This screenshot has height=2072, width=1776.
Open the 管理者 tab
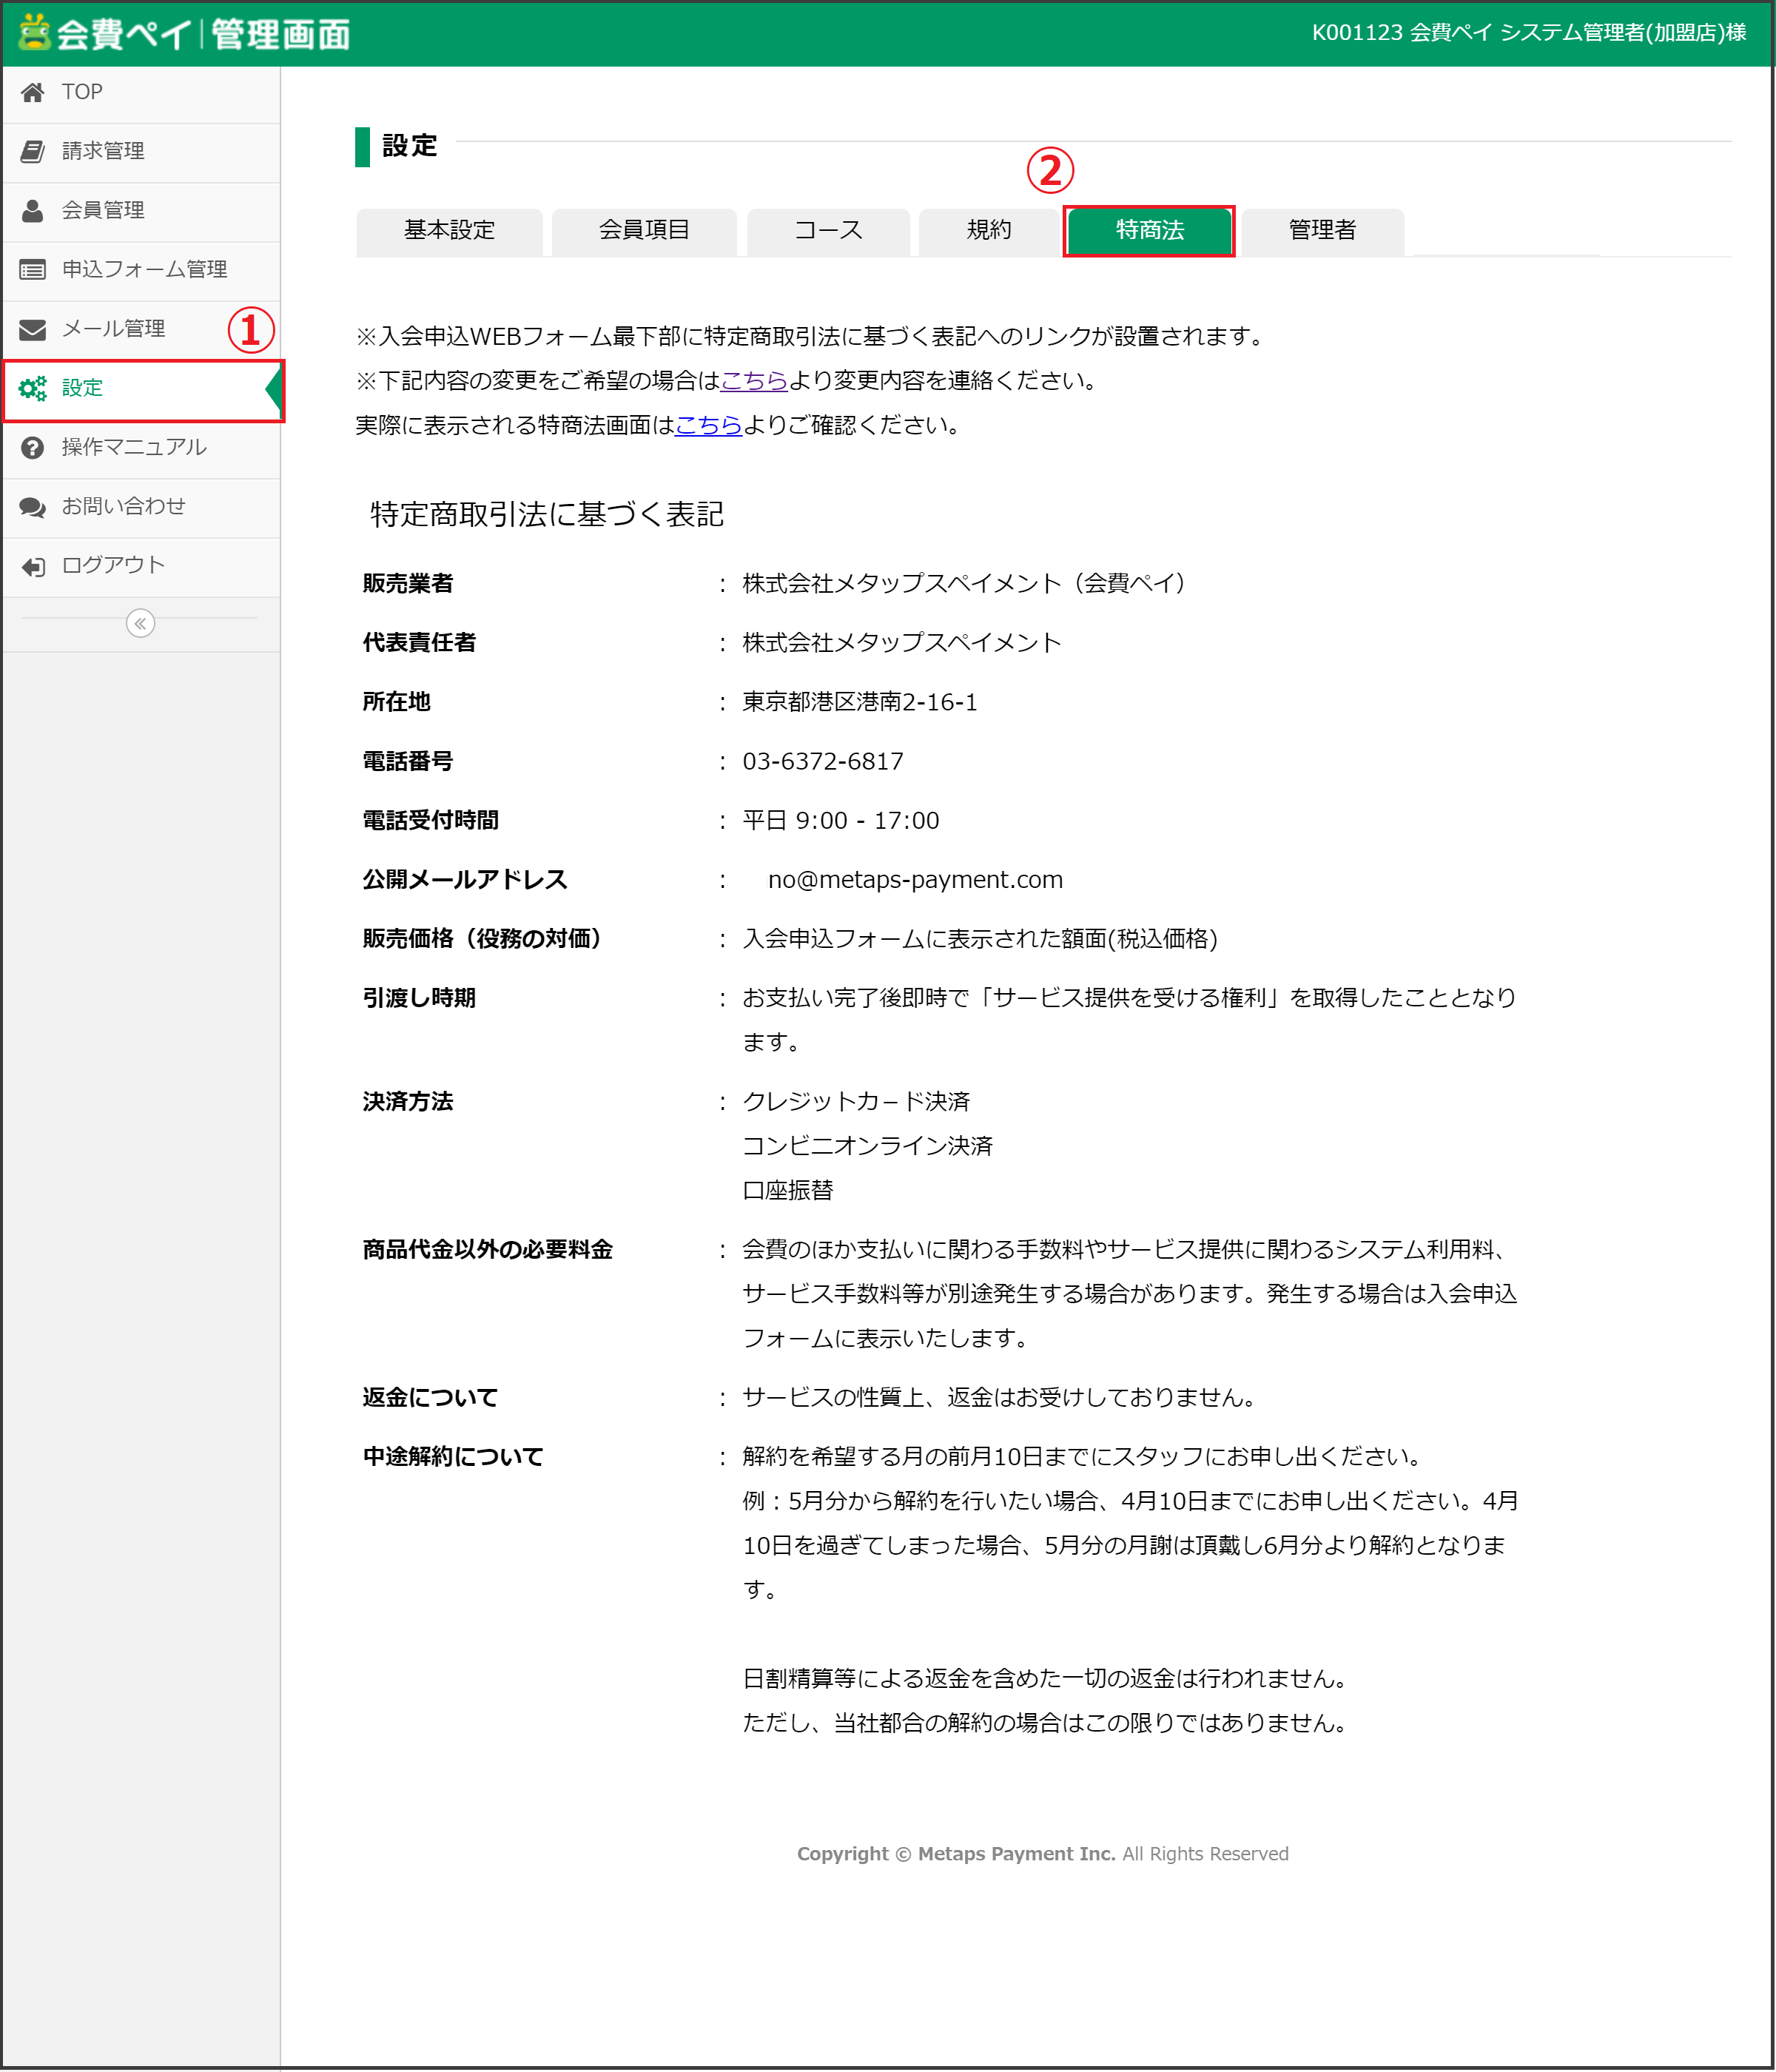(x=1322, y=230)
